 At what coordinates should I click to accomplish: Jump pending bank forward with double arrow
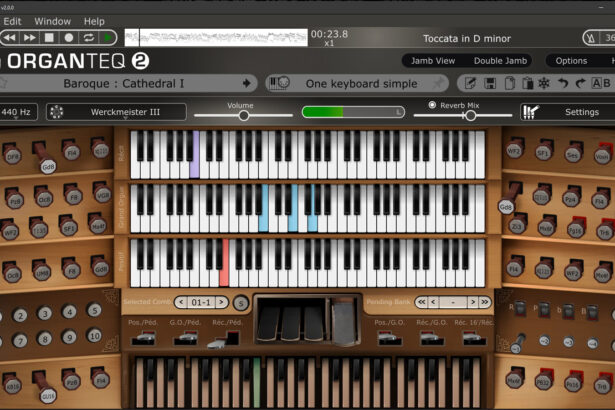[484, 302]
